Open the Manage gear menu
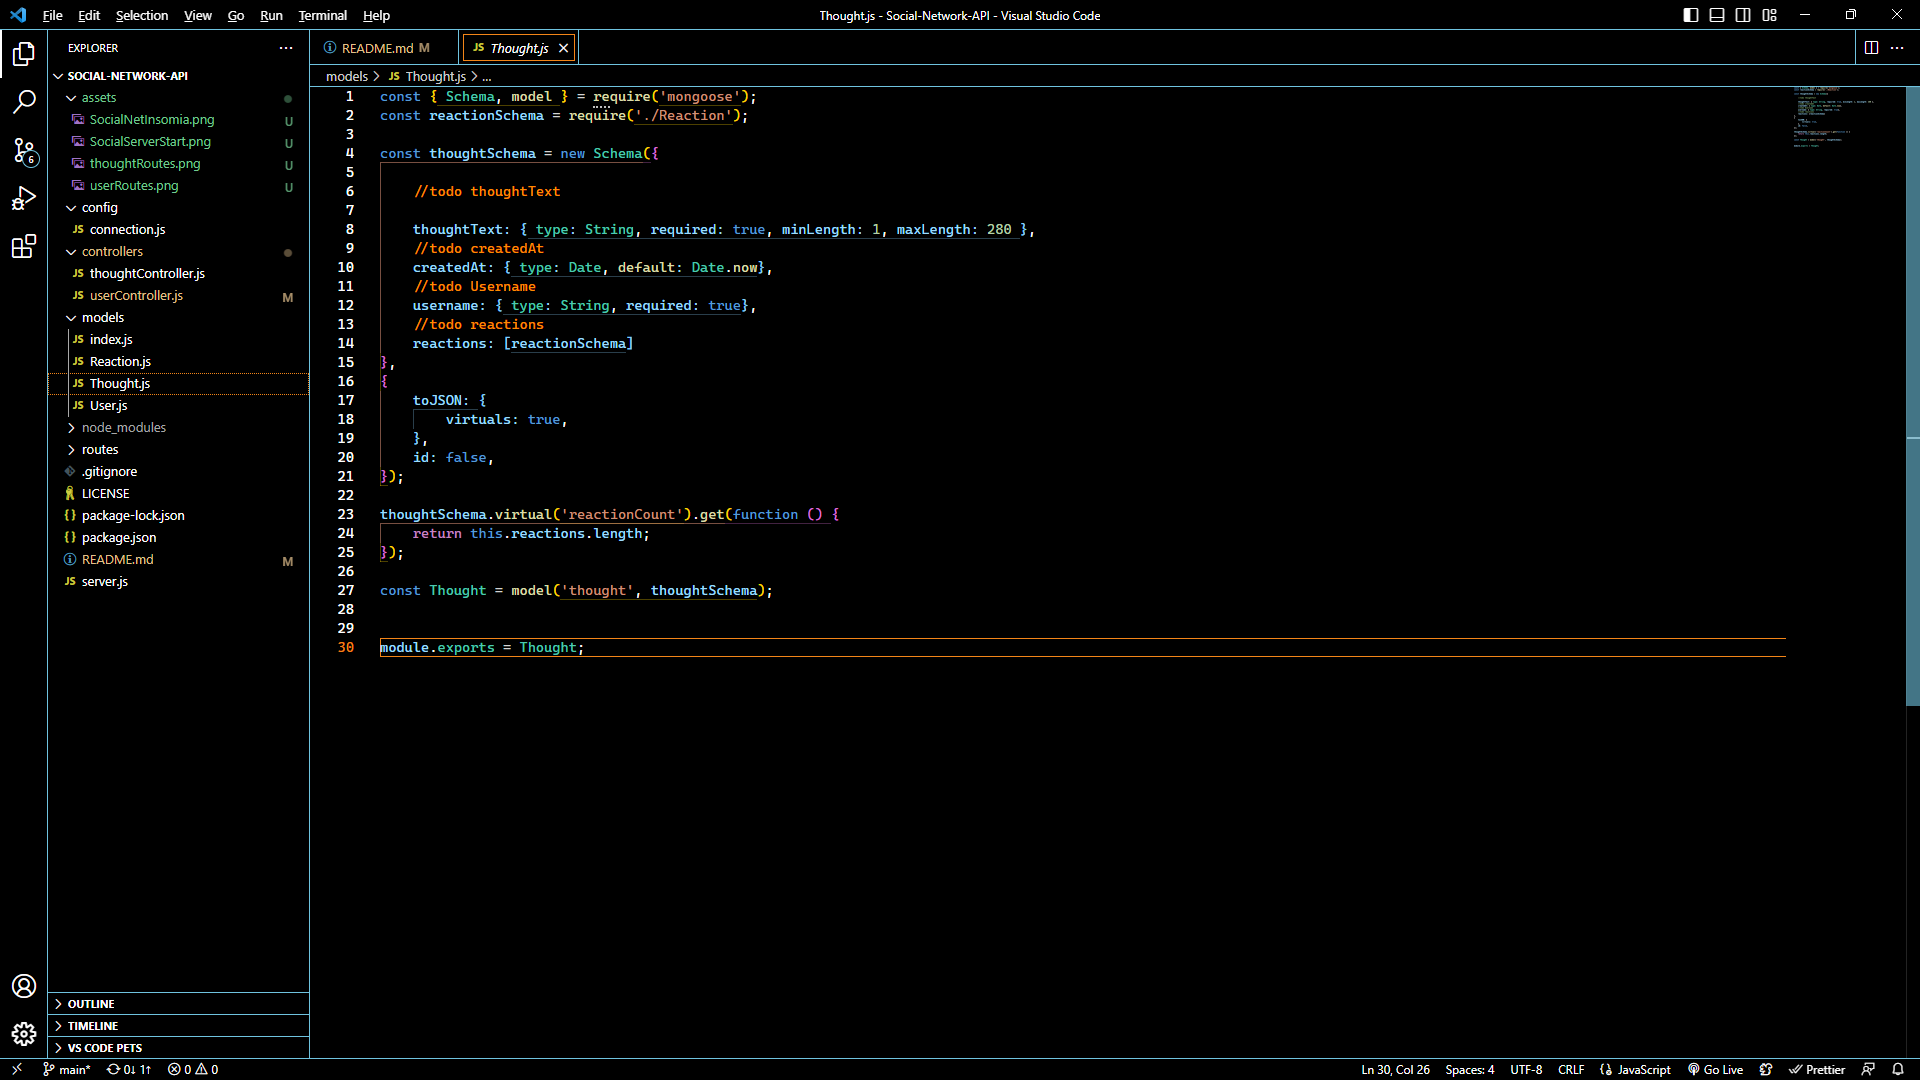The width and height of the screenshot is (1920, 1080). pos(24,1034)
